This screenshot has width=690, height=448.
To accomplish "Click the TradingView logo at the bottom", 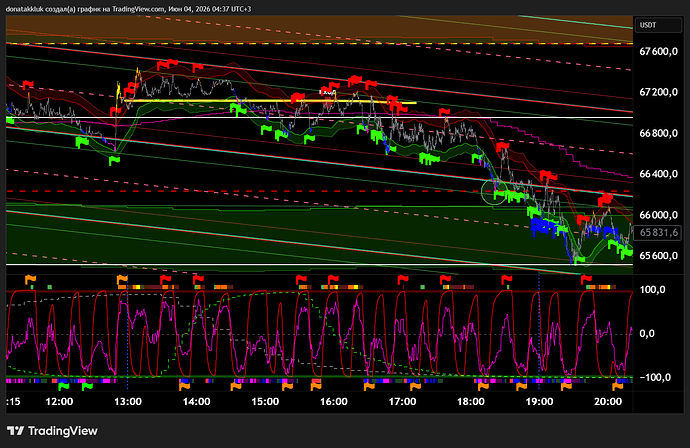I will [52, 431].
